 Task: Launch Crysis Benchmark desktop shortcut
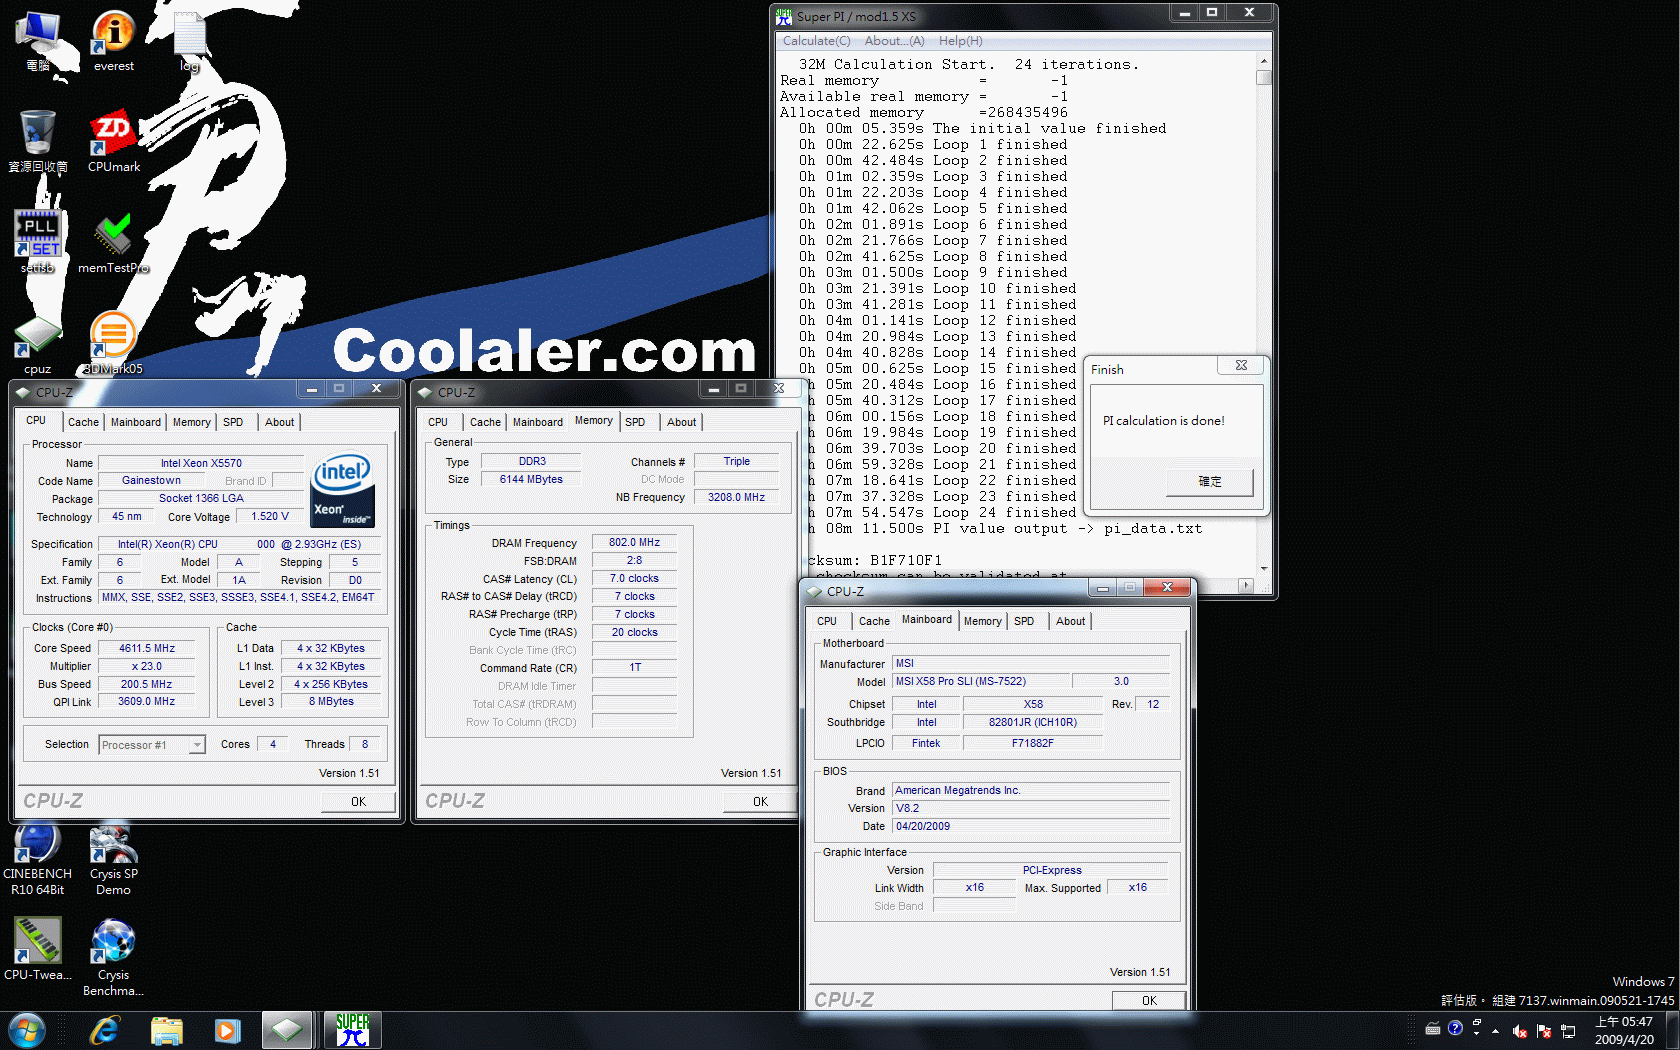pyautogui.click(x=113, y=957)
